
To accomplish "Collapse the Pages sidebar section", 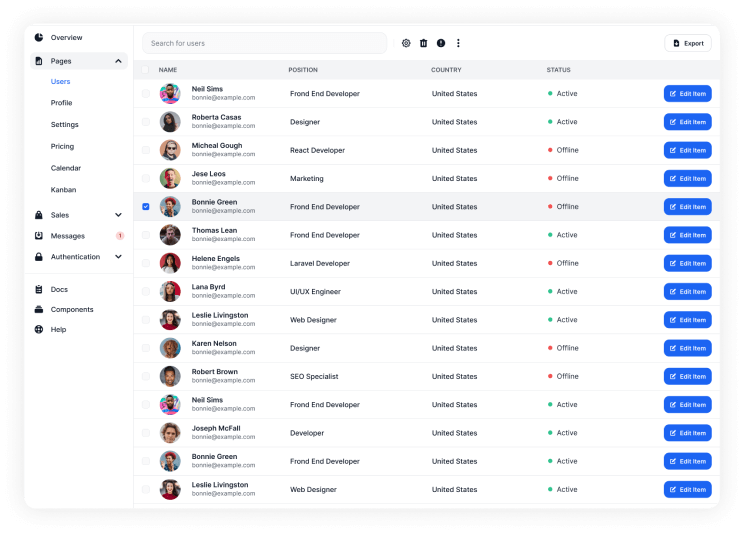I will tap(118, 61).
